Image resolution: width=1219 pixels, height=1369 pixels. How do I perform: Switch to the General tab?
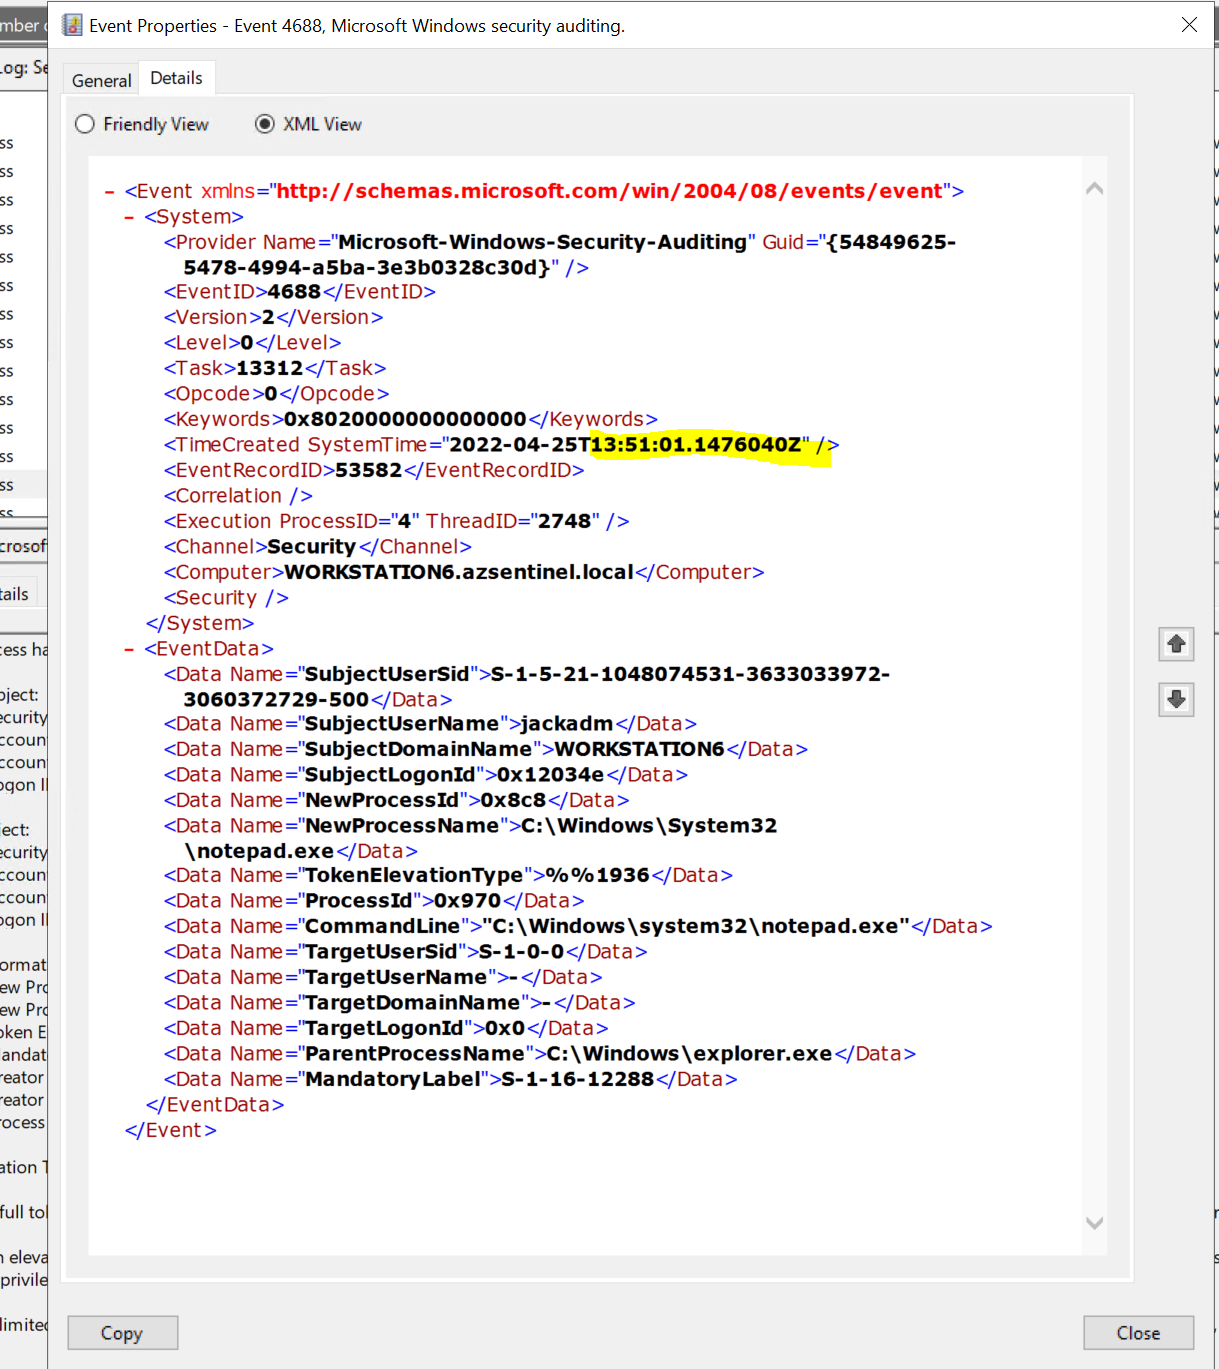pyautogui.click(x=100, y=78)
